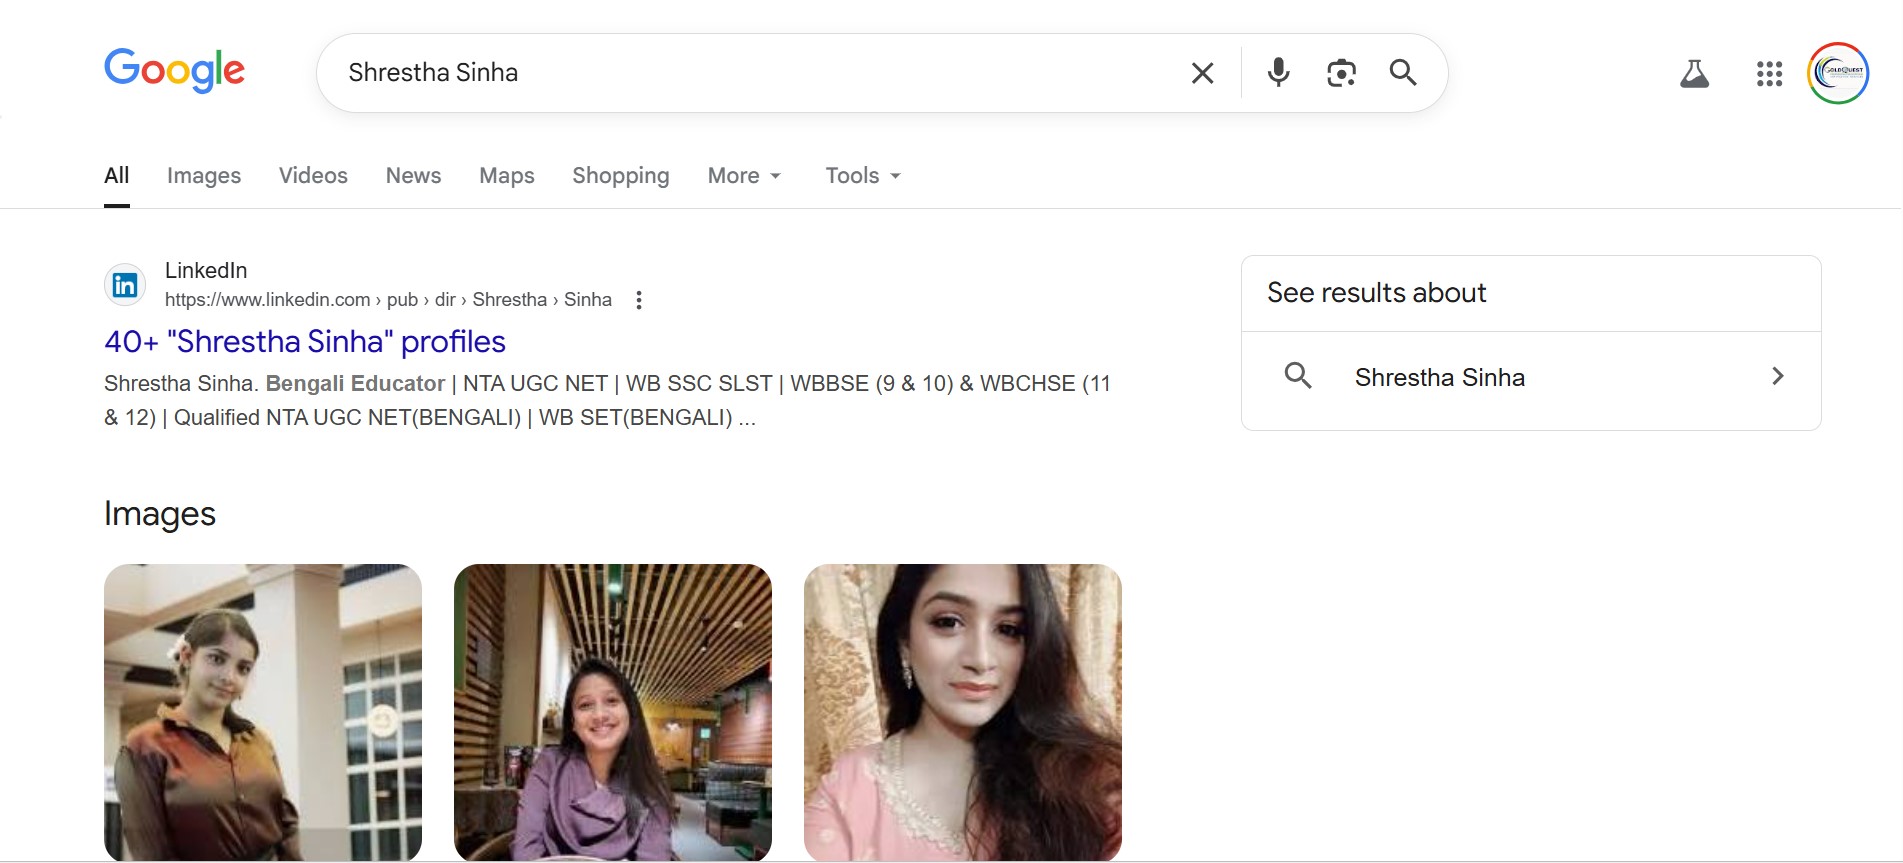
Task: Open the middle image thumbnail with purple scarf
Action: 613,712
